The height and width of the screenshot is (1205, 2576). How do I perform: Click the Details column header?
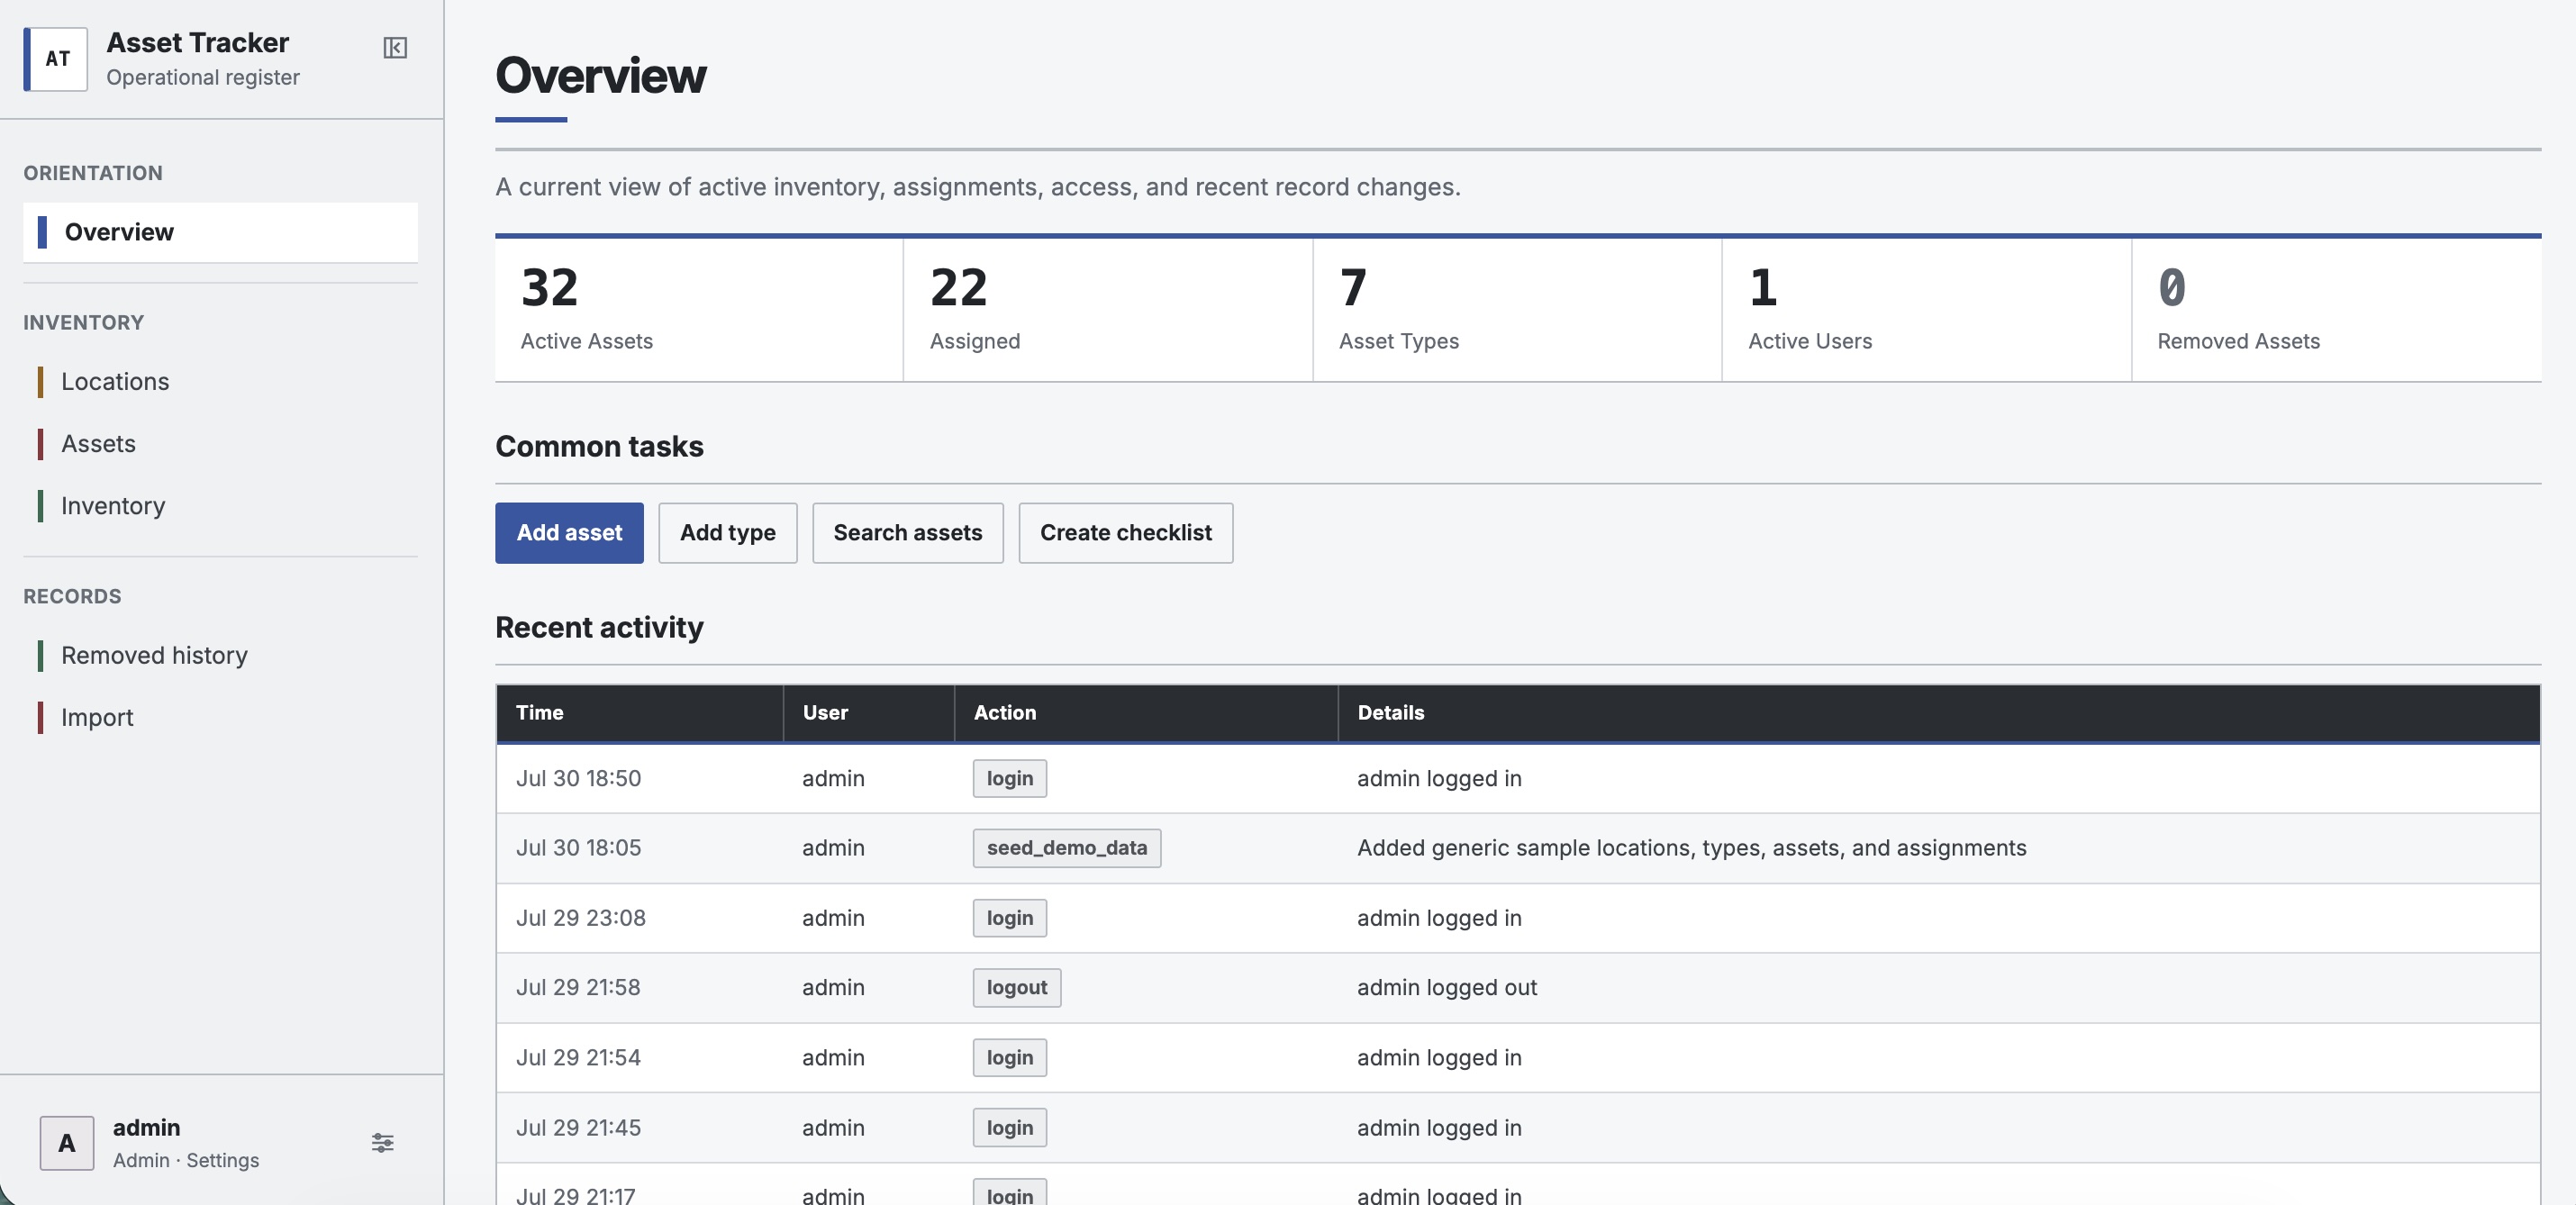pos(1939,713)
